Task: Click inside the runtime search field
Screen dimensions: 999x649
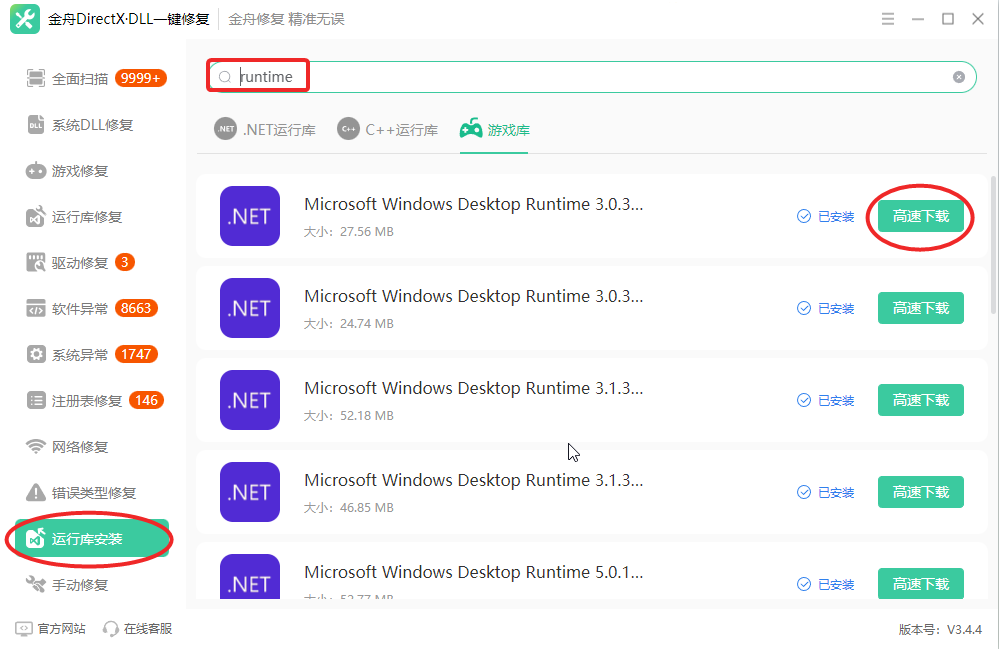Action: [592, 77]
